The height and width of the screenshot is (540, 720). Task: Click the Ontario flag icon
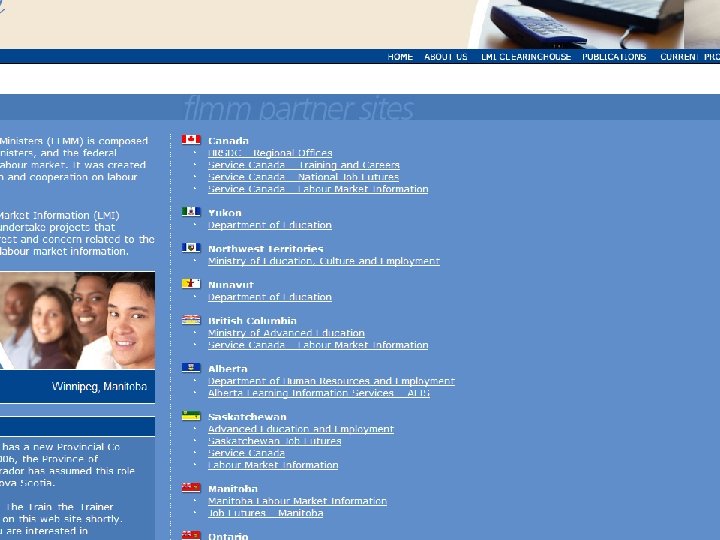pyautogui.click(x=191, y=535)
